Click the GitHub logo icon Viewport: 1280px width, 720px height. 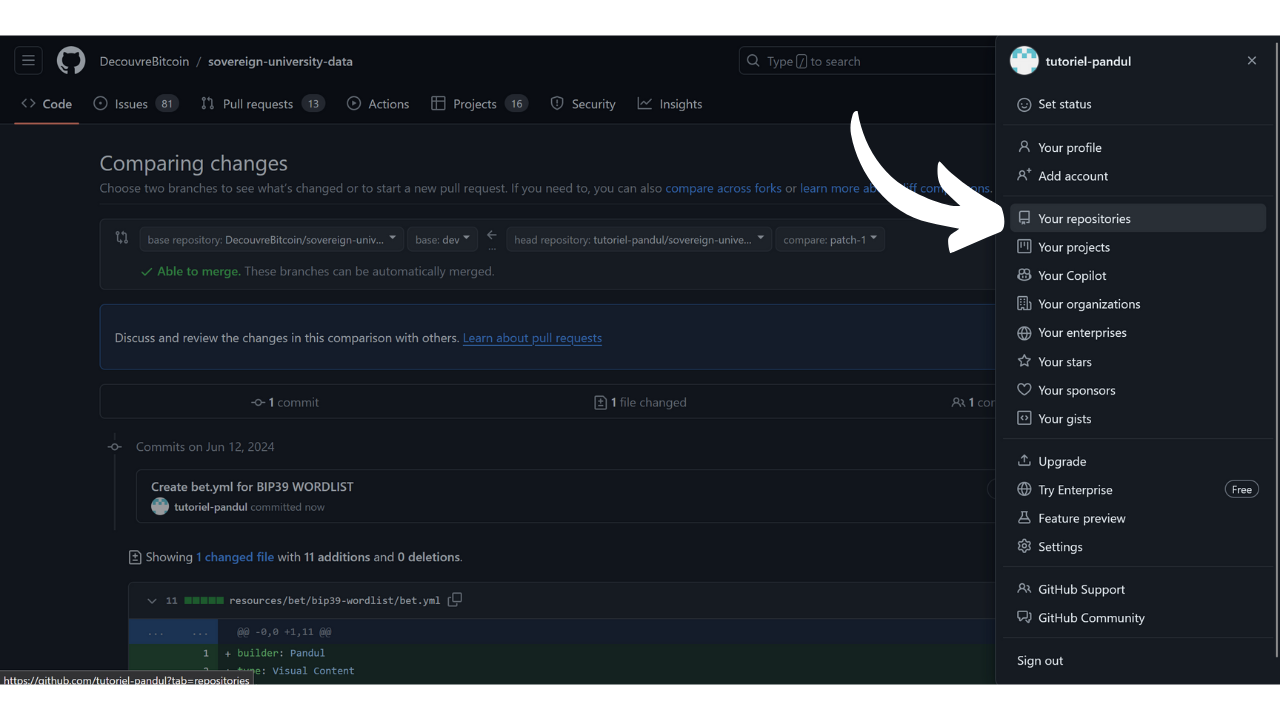[71, 61]
